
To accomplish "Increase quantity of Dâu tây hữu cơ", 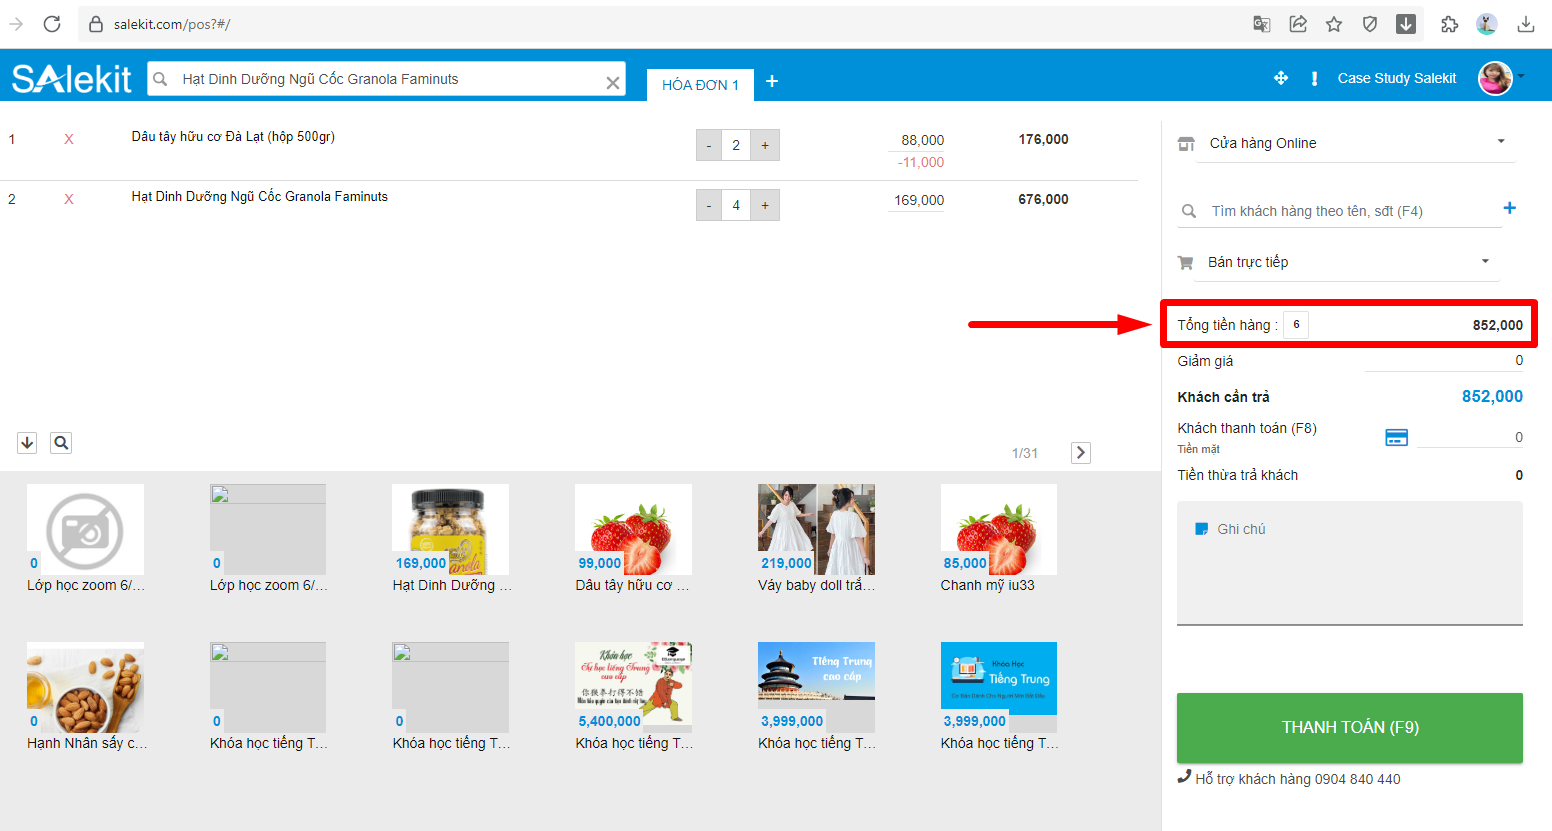I will pos(765,145).
